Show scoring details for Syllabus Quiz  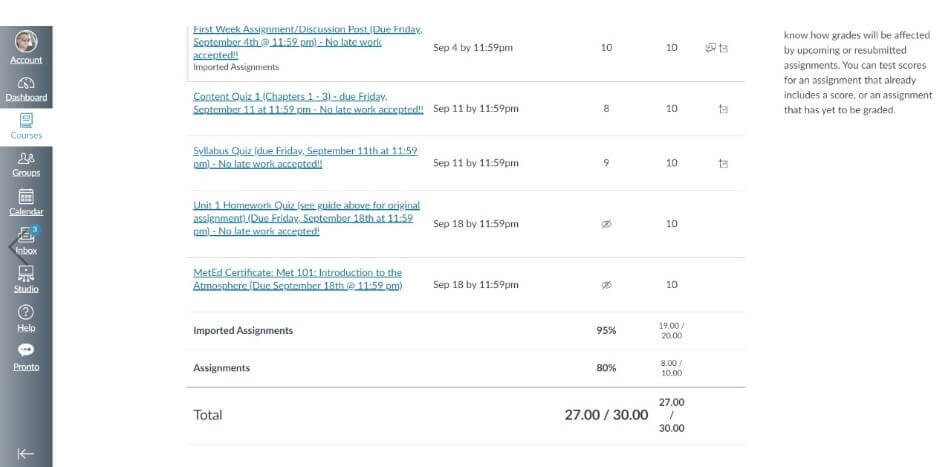pyautogui.click(x=723, y=163)
